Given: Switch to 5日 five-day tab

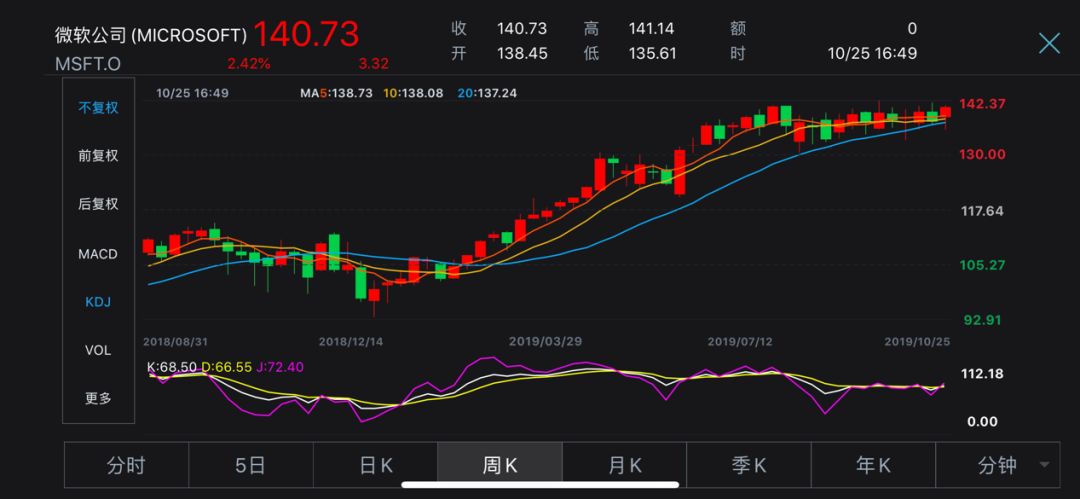Looking at the screenshot, I should (x=251, y=465).
